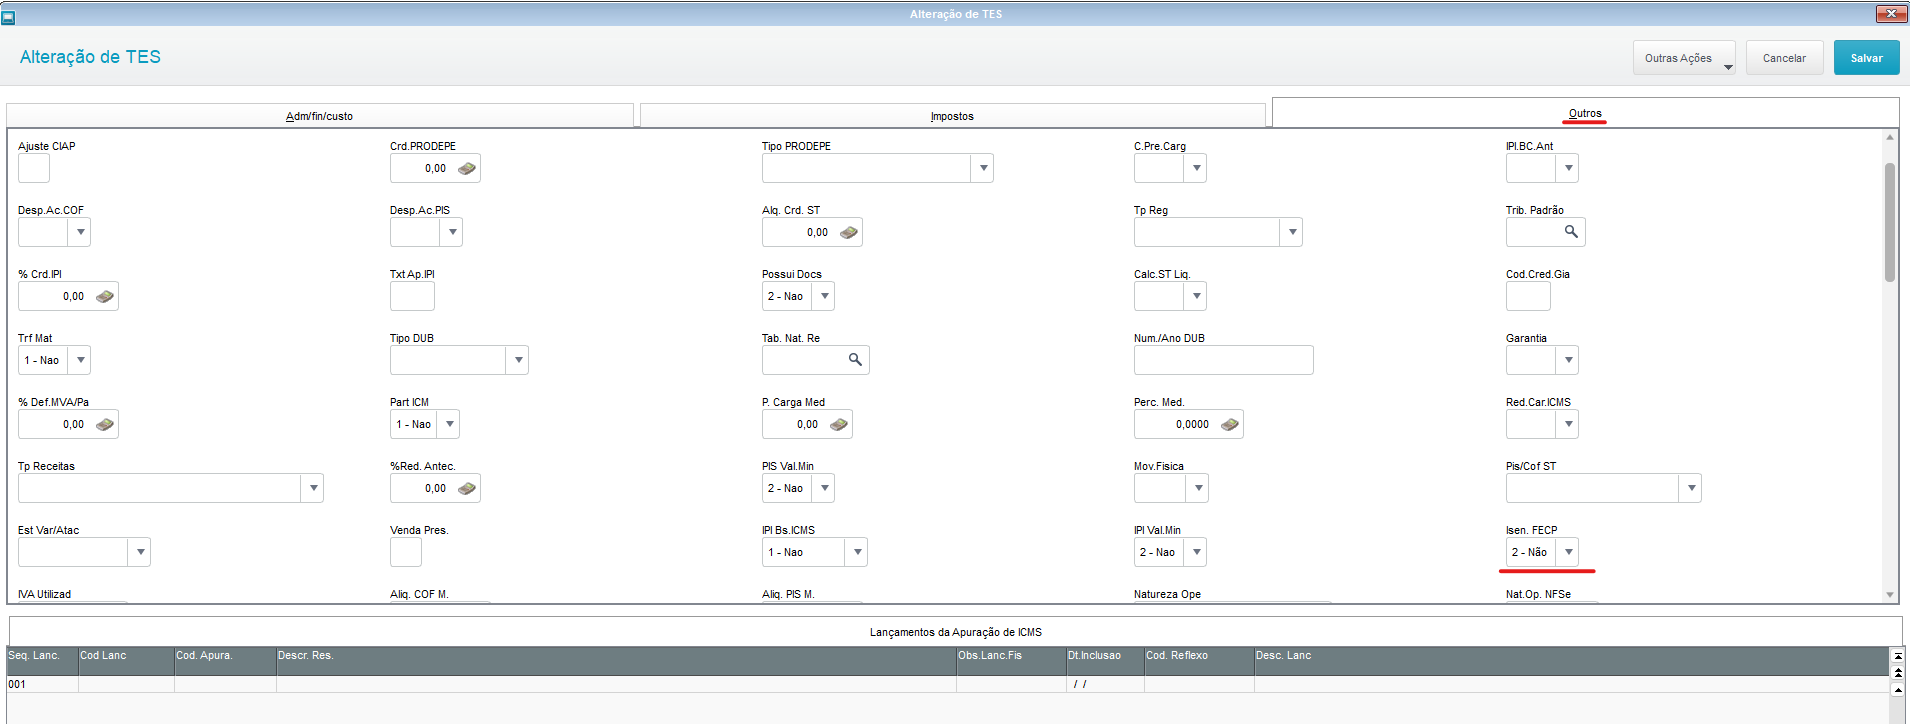The height and width of the screenshot is (724, 1910).
Task: Toggle the Venda Pres. checkbox
Action: pos(406,553)
